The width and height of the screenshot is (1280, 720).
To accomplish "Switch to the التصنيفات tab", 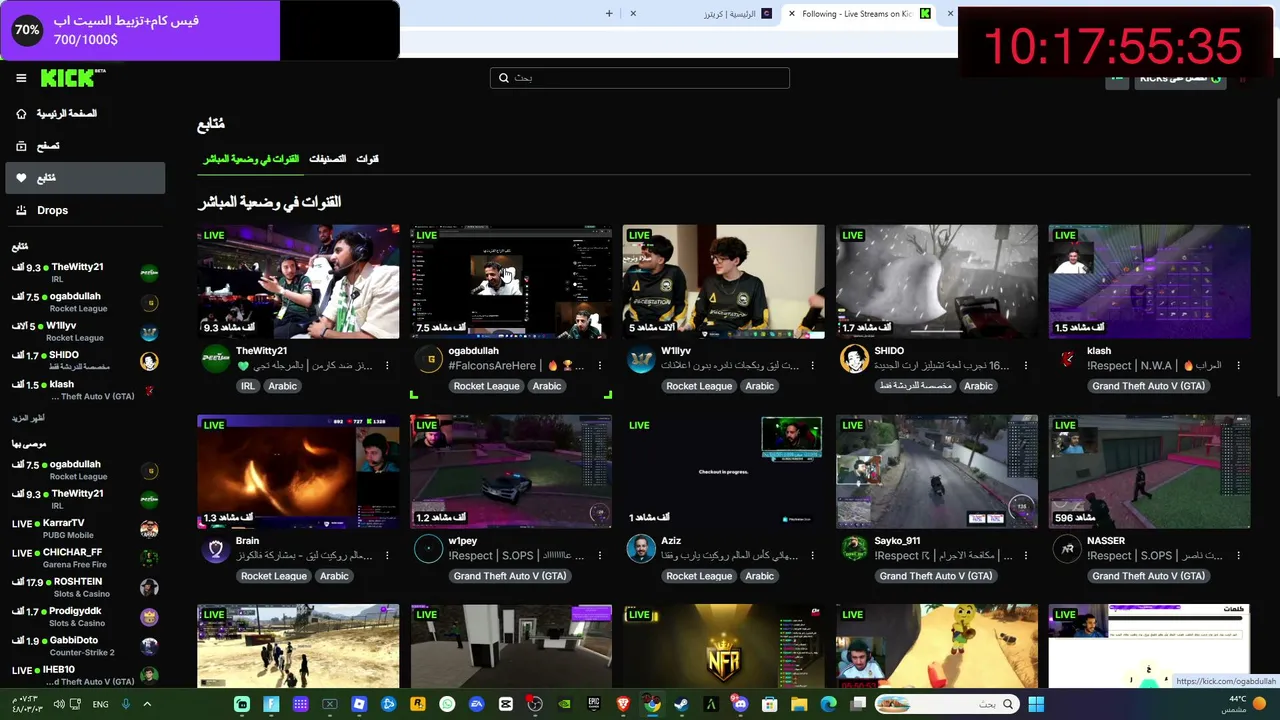I will pyautogui.click(x=327, y=159).
